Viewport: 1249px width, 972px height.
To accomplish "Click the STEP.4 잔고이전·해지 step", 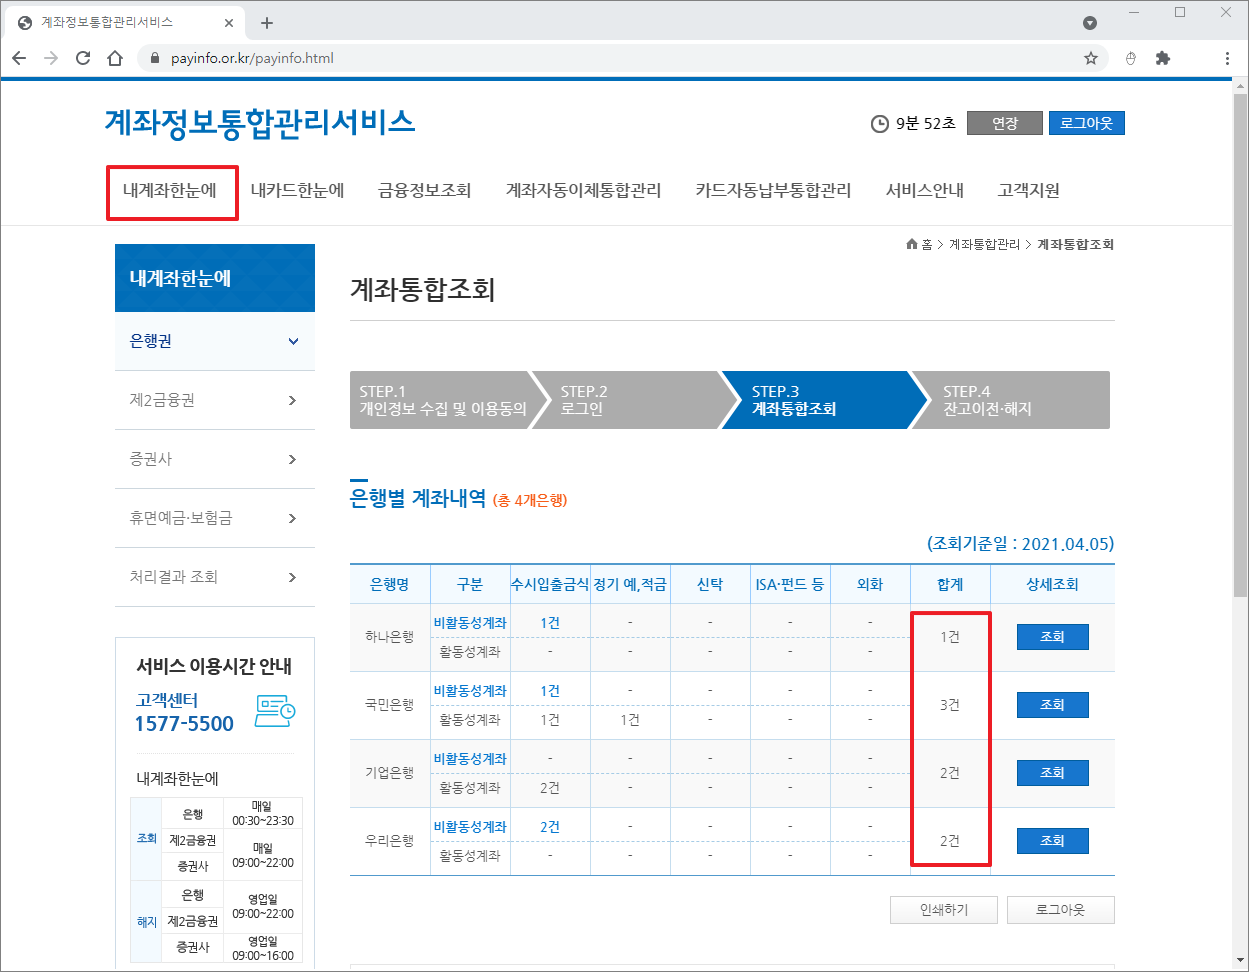I will coord(1015,400).
